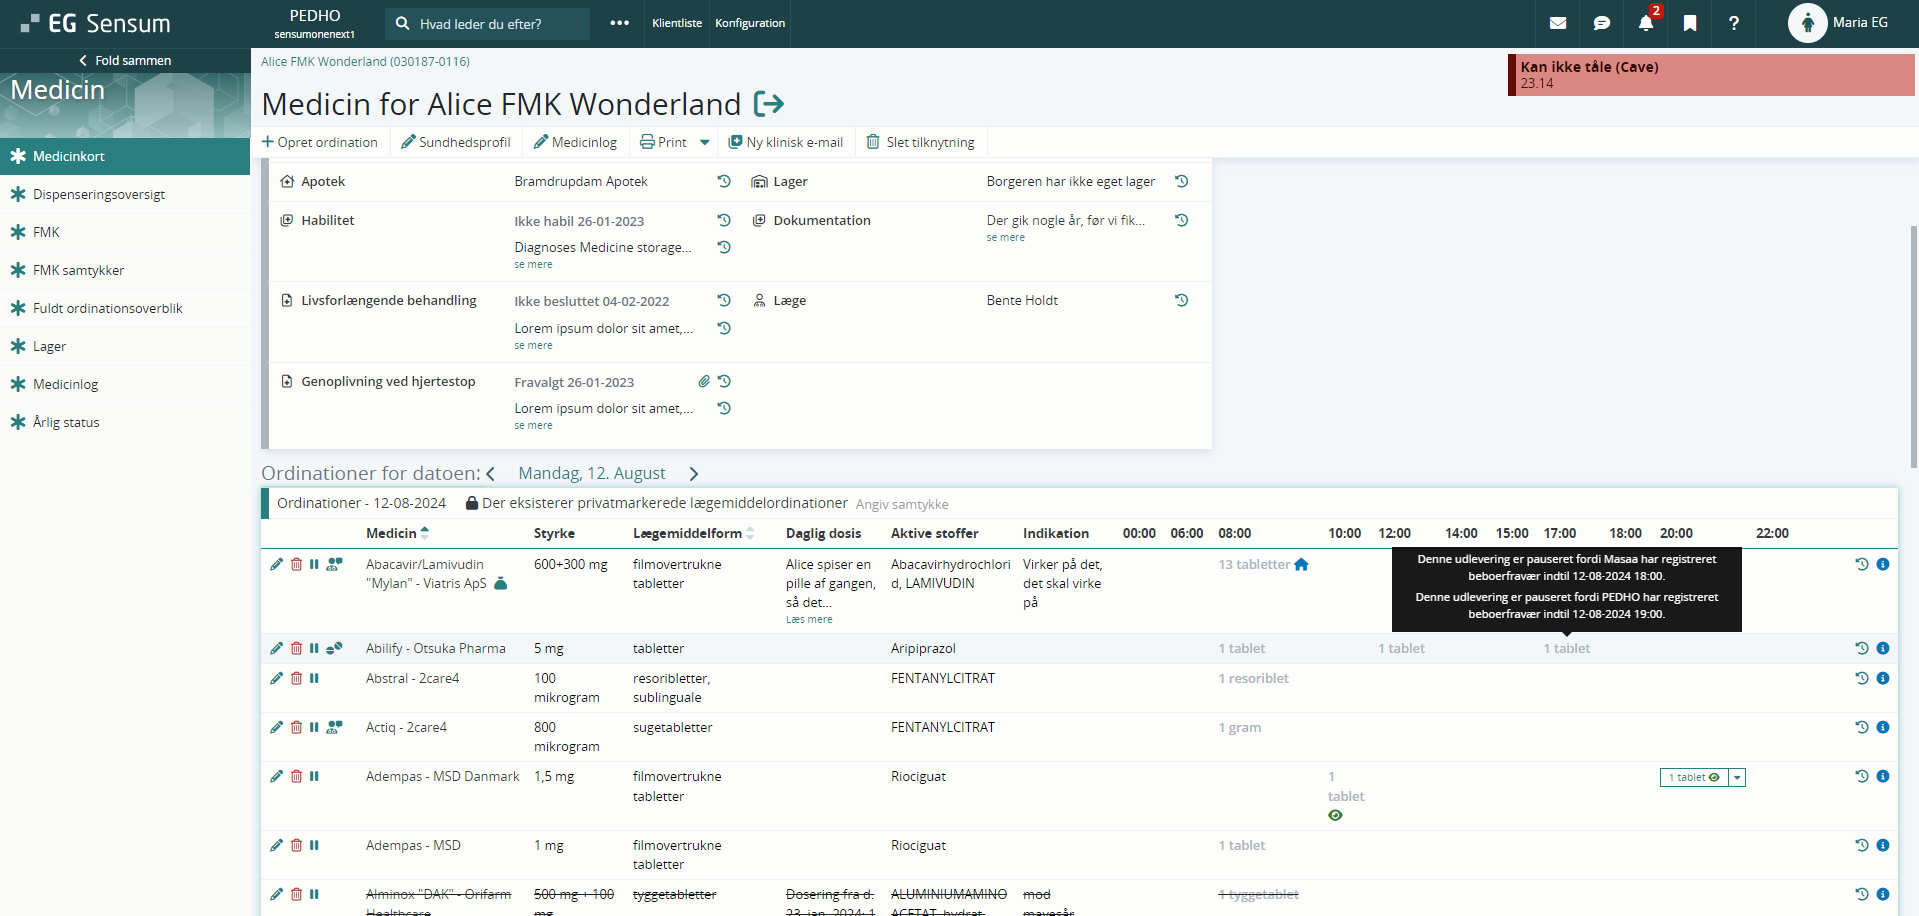
Task: Expand se mere under Diagnoses Medicine storage
Action: click(x=533, y=264)
